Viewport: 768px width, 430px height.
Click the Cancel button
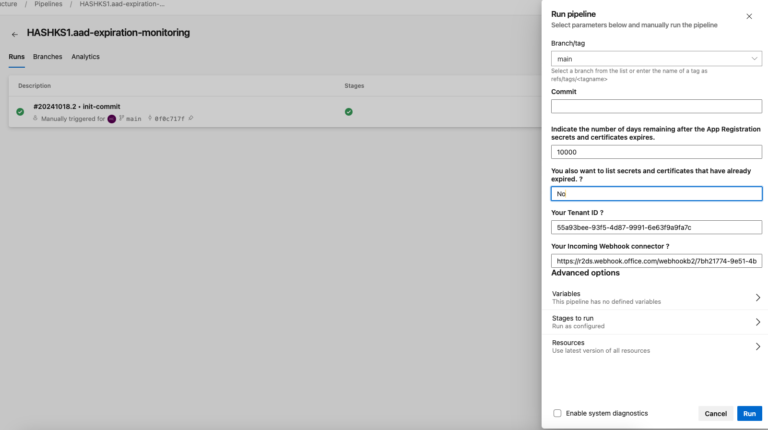715,413
